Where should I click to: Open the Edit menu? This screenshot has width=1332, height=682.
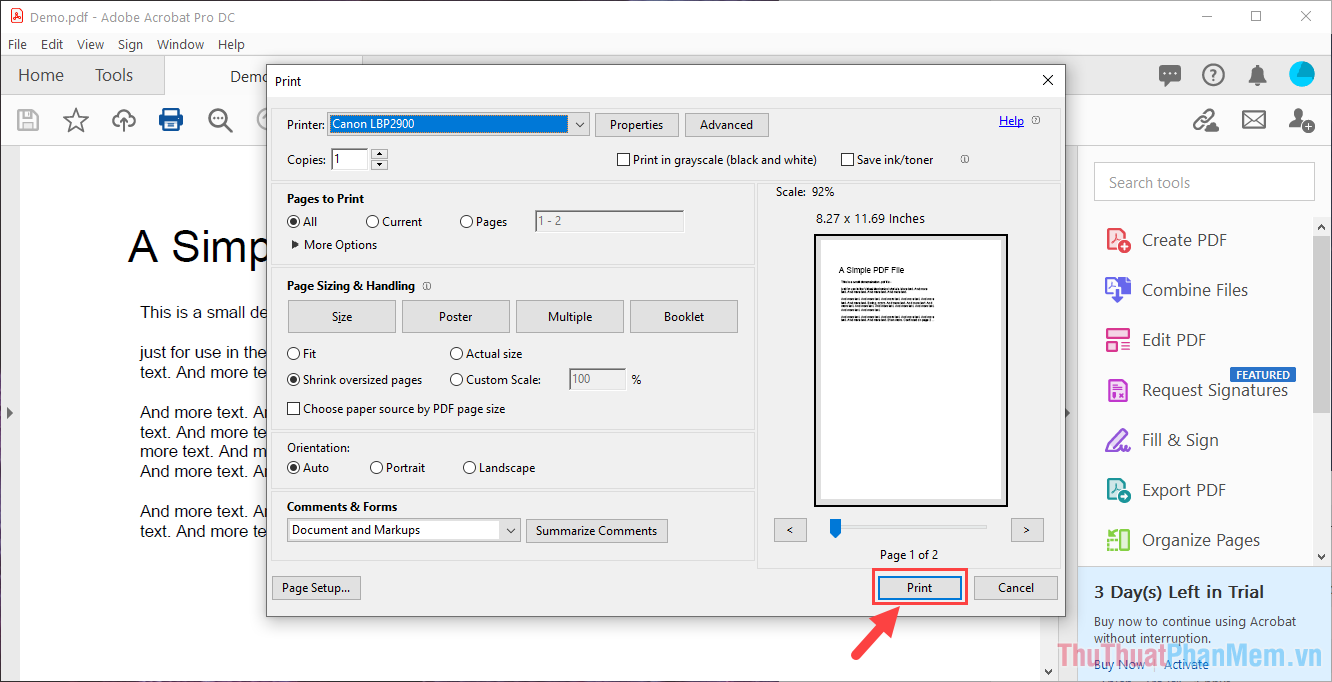(x=52, y=44)
